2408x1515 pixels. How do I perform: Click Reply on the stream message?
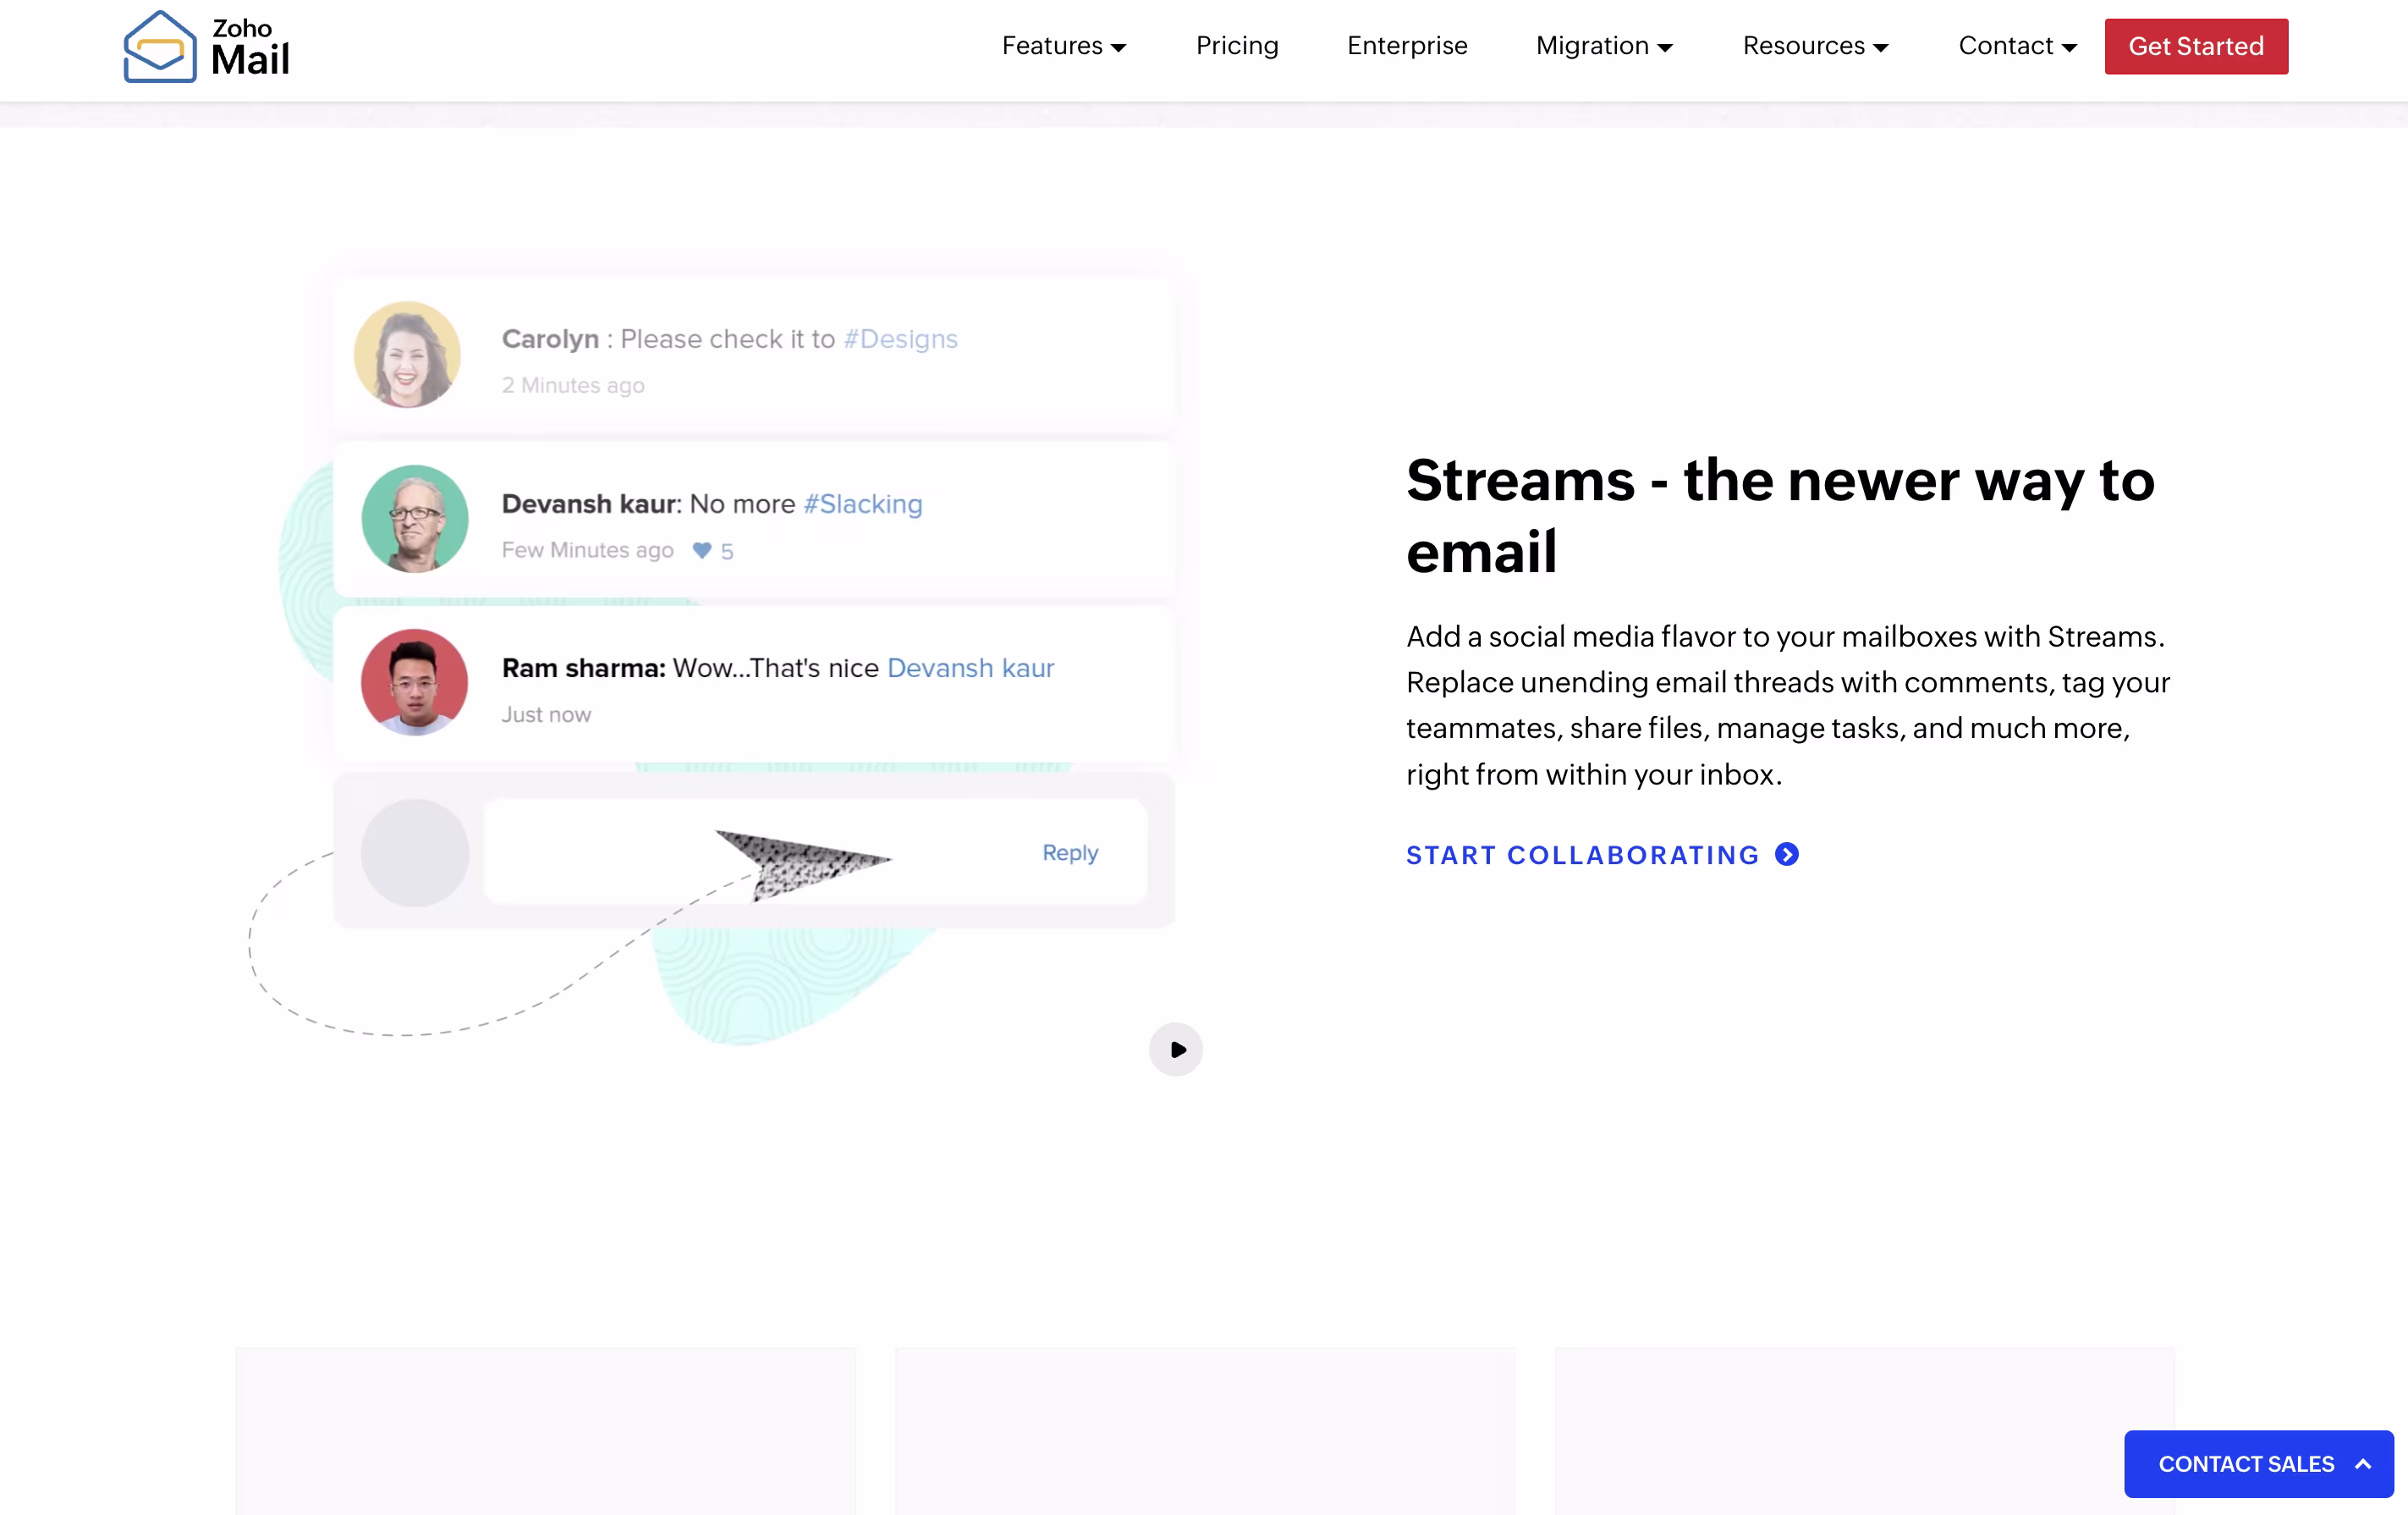coord(1070,852)
